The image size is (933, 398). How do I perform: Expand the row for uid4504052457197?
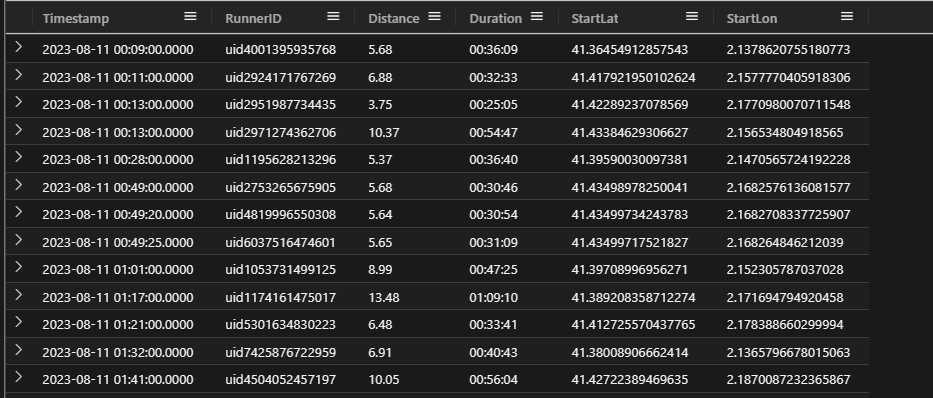pyautogui.click(x=18, y=377)
